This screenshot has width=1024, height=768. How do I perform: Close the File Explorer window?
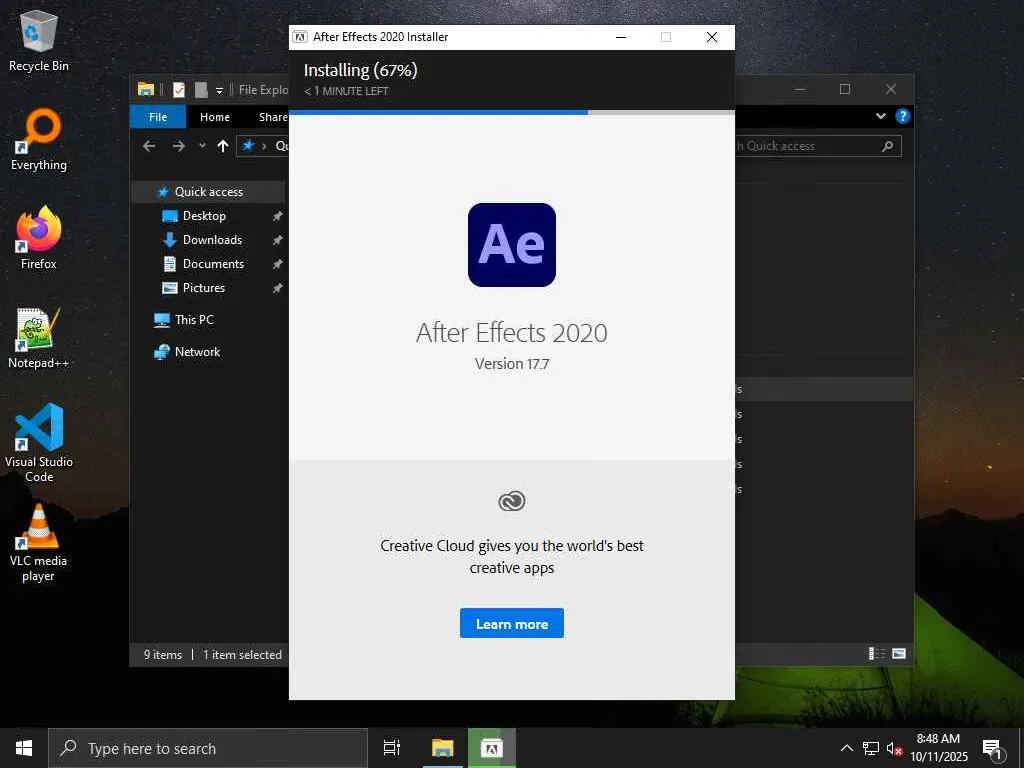point(891,89)
